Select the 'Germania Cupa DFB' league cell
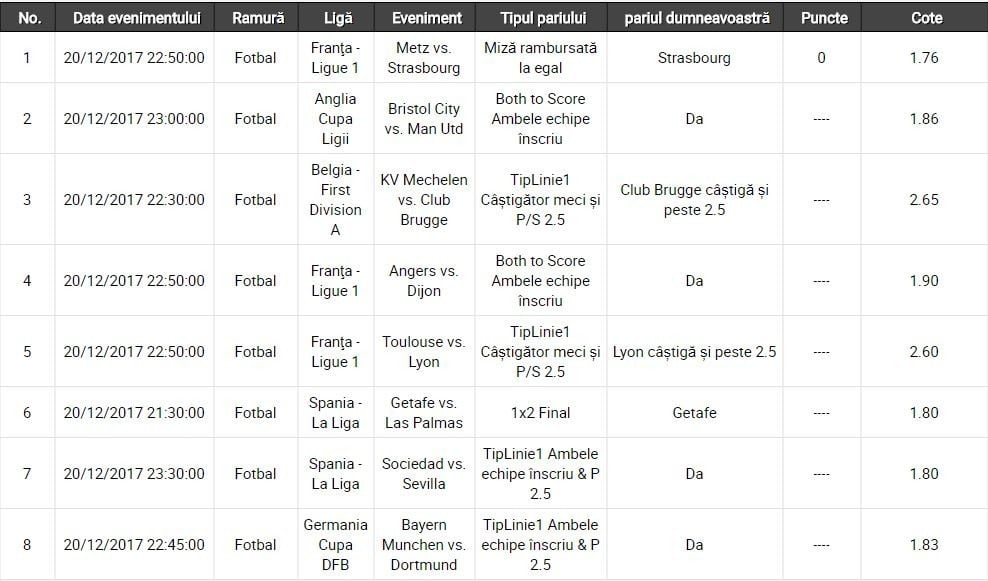 pos(336,545)
